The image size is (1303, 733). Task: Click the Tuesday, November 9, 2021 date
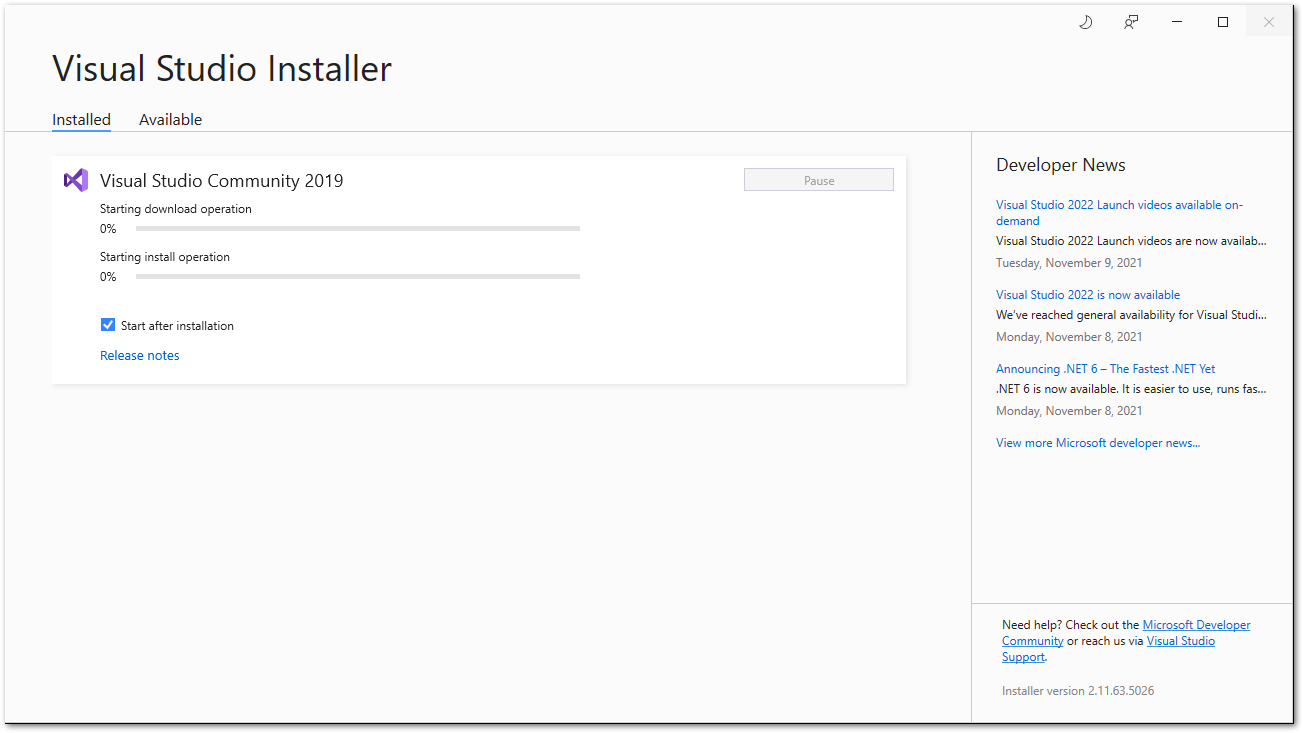click(1069, 263)
